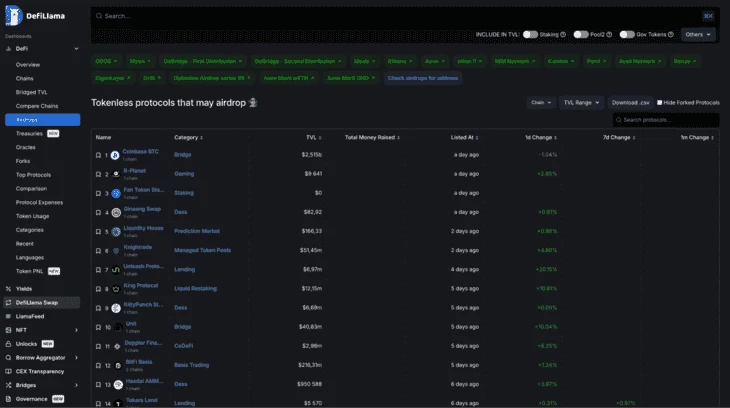
Task: Open Protocol Expenses in the sidebar
Action: pyautogui.click(x=39, y=202)
